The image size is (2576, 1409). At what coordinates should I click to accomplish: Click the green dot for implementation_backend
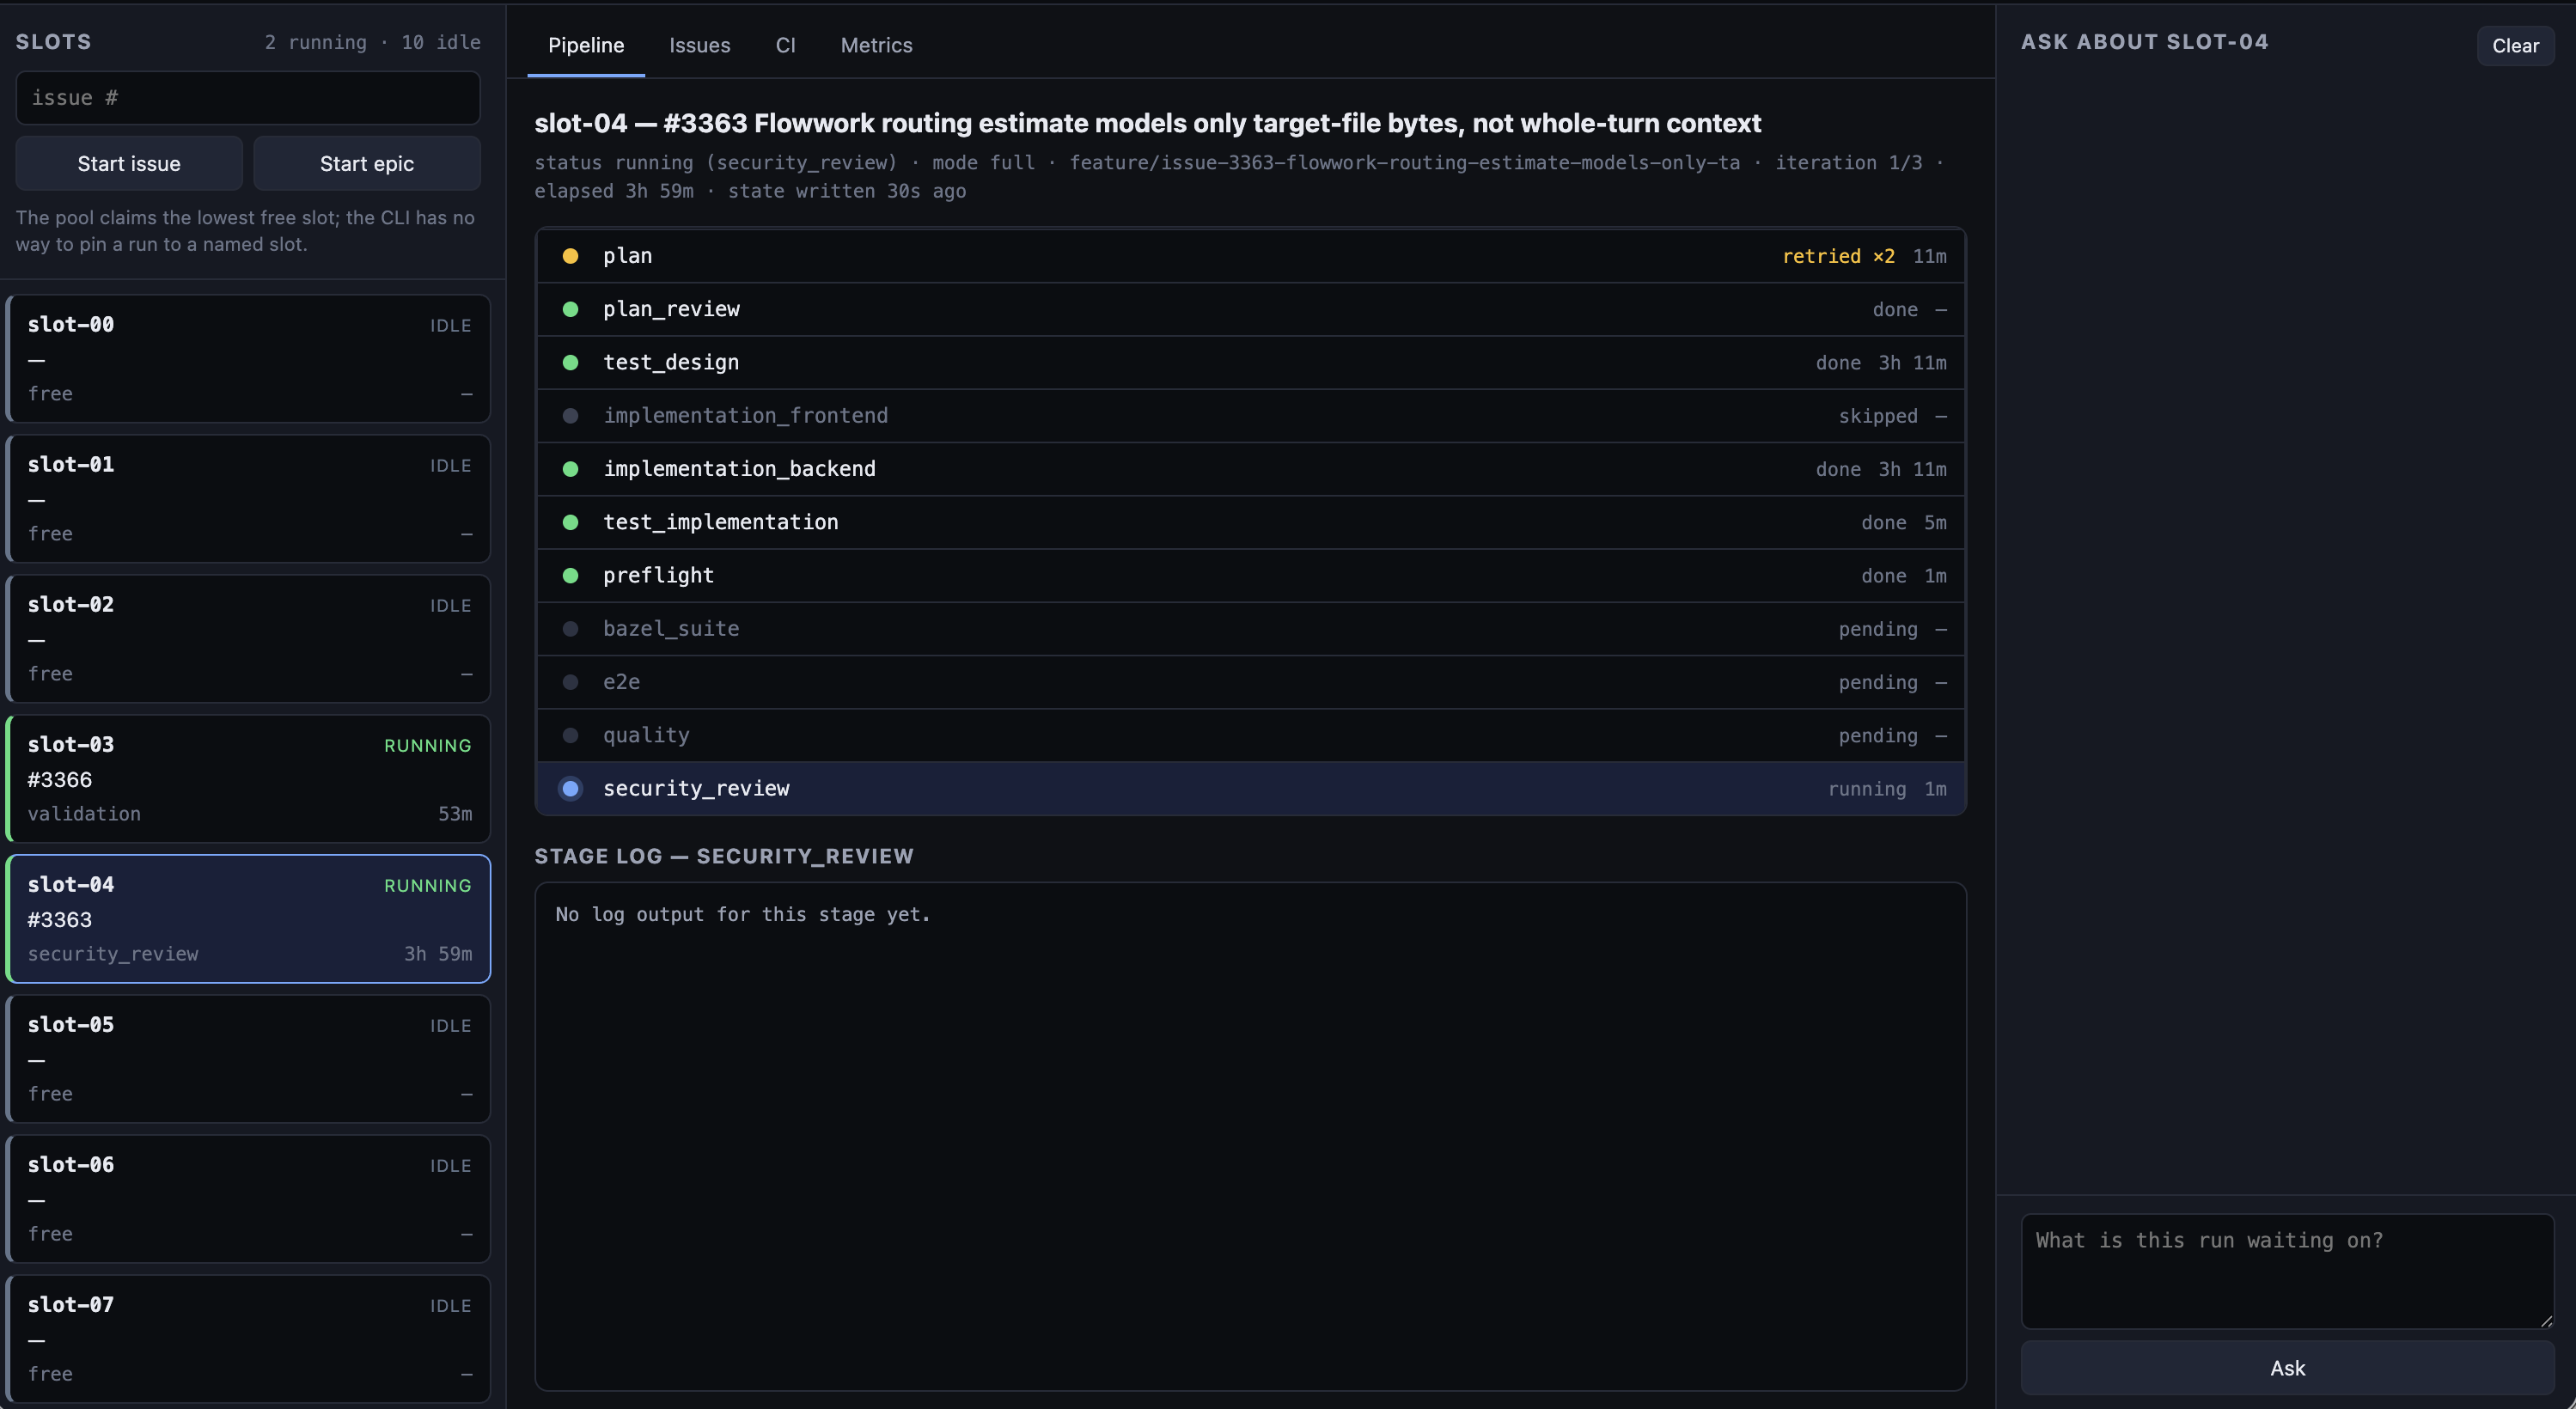click(x=570, y=469)
